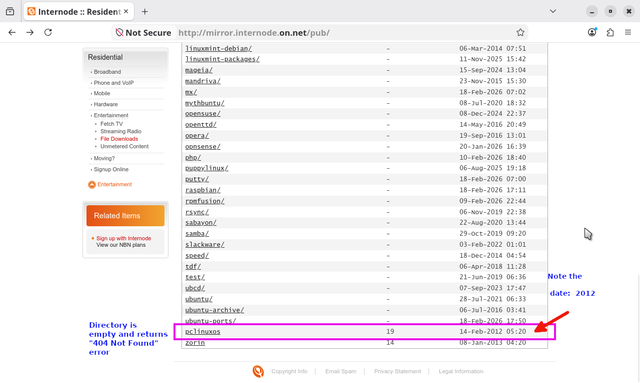Open the samba/ directory

pyautogui.click(x=197, y=234)
